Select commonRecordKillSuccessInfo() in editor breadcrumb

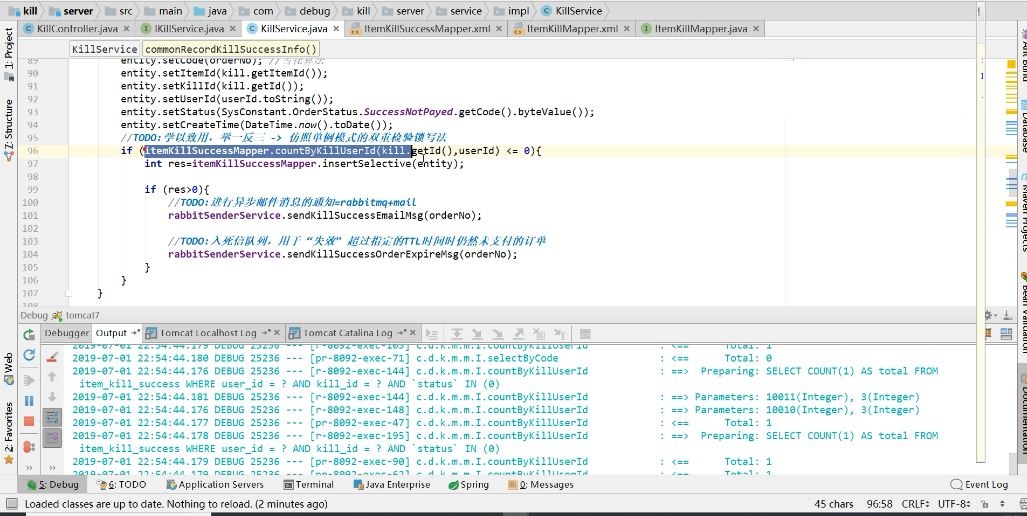[x=230, y=49]
